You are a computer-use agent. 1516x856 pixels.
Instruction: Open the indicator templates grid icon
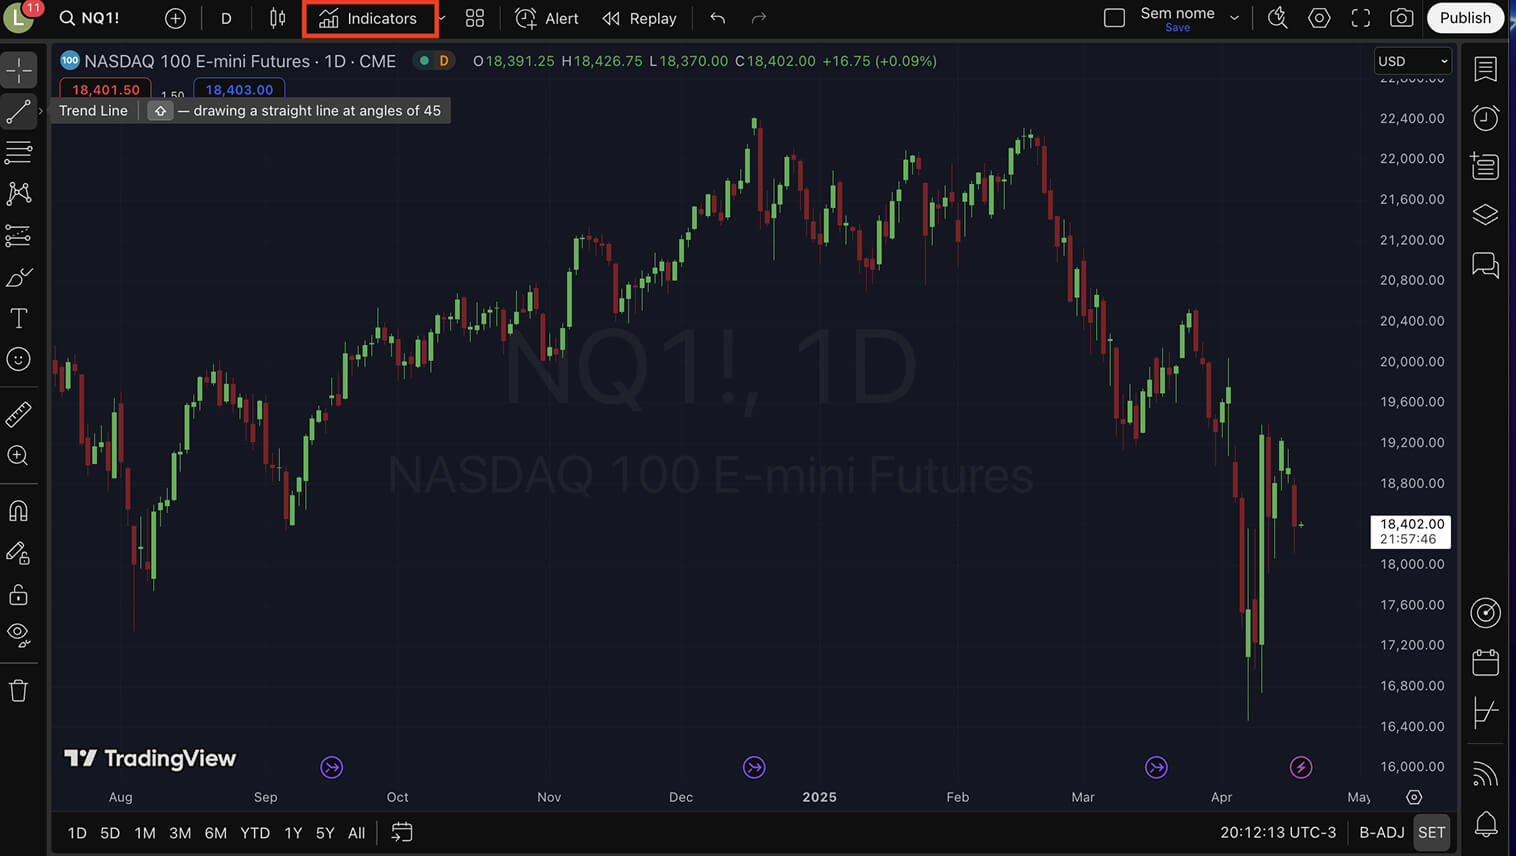(475, 18)
